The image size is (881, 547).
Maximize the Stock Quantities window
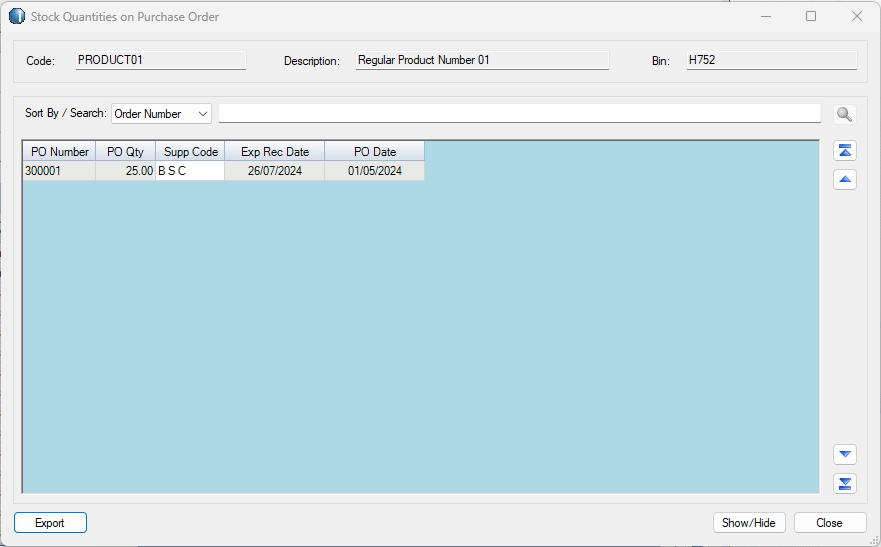[x=811, y=16]
